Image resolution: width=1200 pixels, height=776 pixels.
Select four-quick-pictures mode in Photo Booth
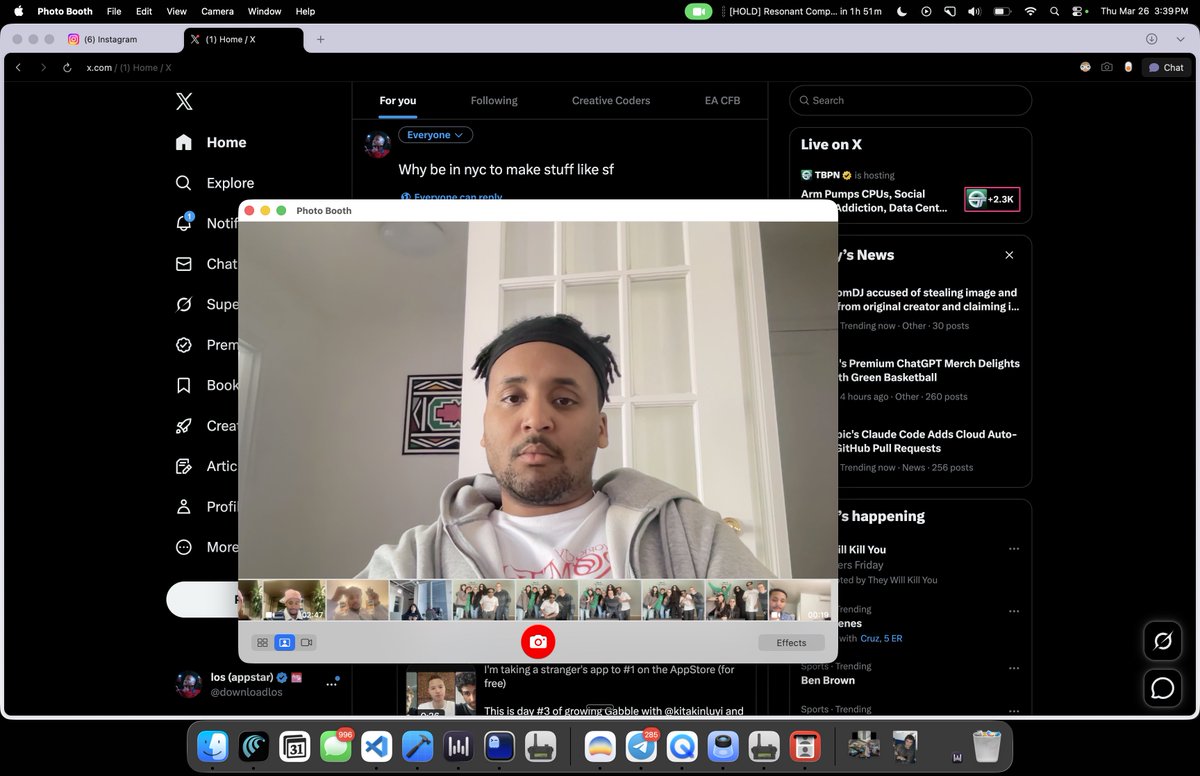point(262,643)
